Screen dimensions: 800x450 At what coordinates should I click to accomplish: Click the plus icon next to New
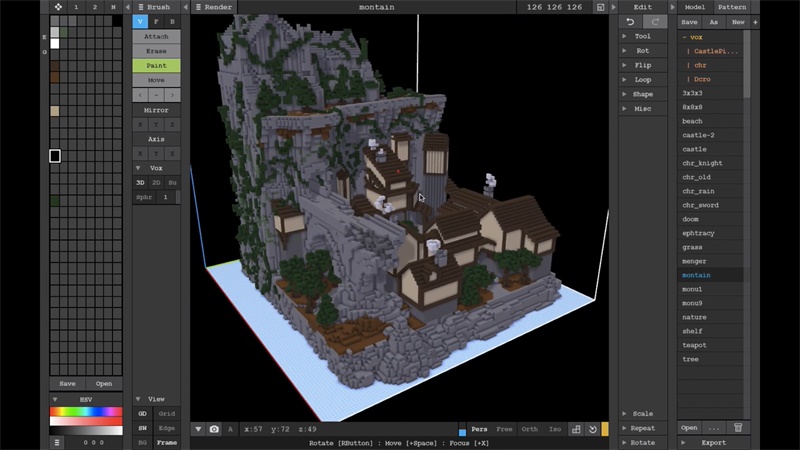[755, 22]
